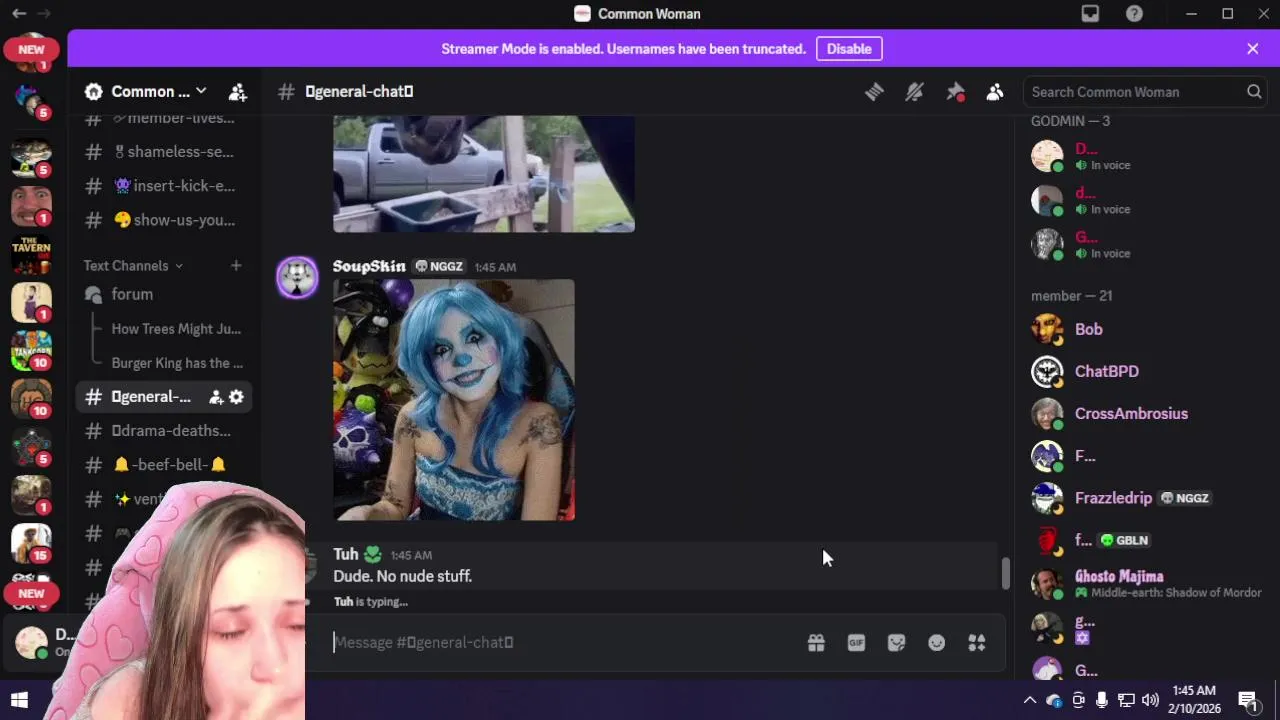Open the Threads icon in channel header
1280x720 pixels.
click(x=874, y=92)
